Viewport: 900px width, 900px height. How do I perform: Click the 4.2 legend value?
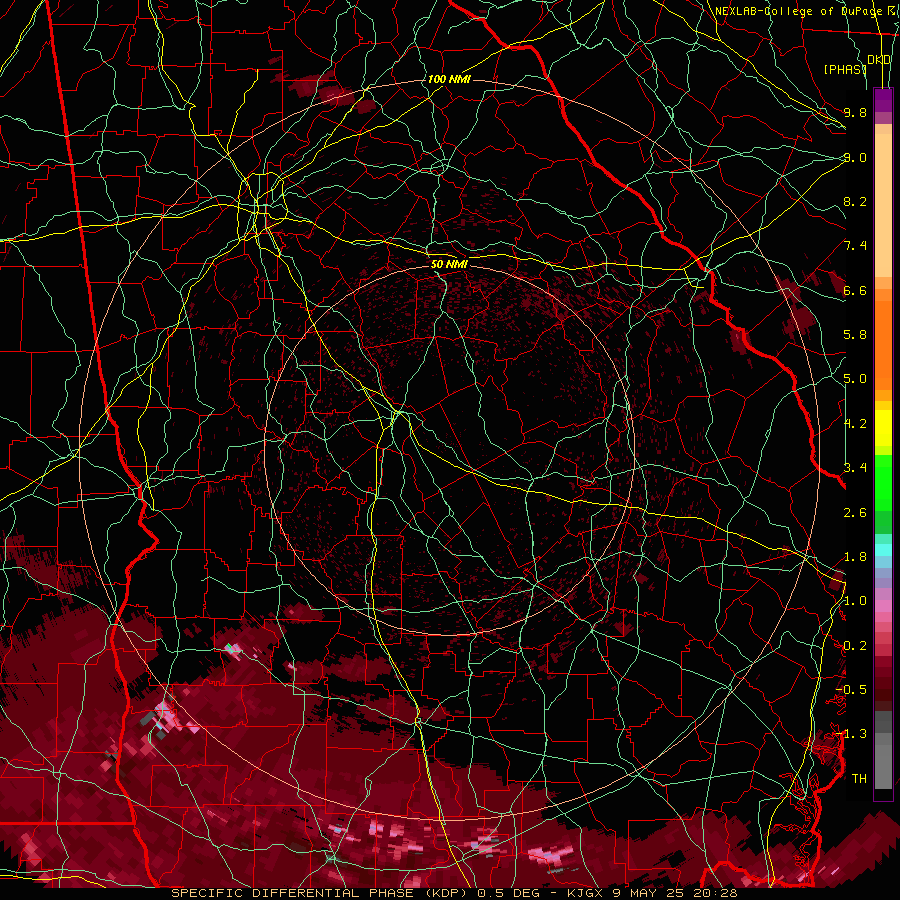855,424
